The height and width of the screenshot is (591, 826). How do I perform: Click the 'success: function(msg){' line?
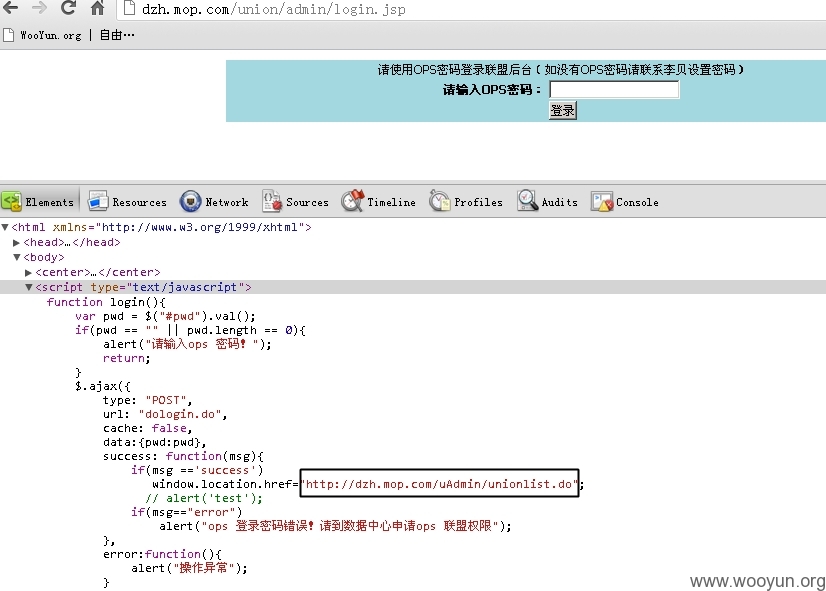[x=183, y=456]
